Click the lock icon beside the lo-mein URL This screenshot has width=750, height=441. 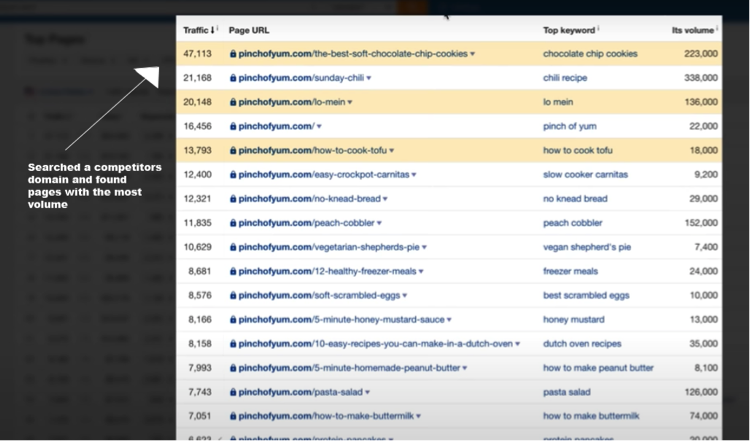(233, 102)
